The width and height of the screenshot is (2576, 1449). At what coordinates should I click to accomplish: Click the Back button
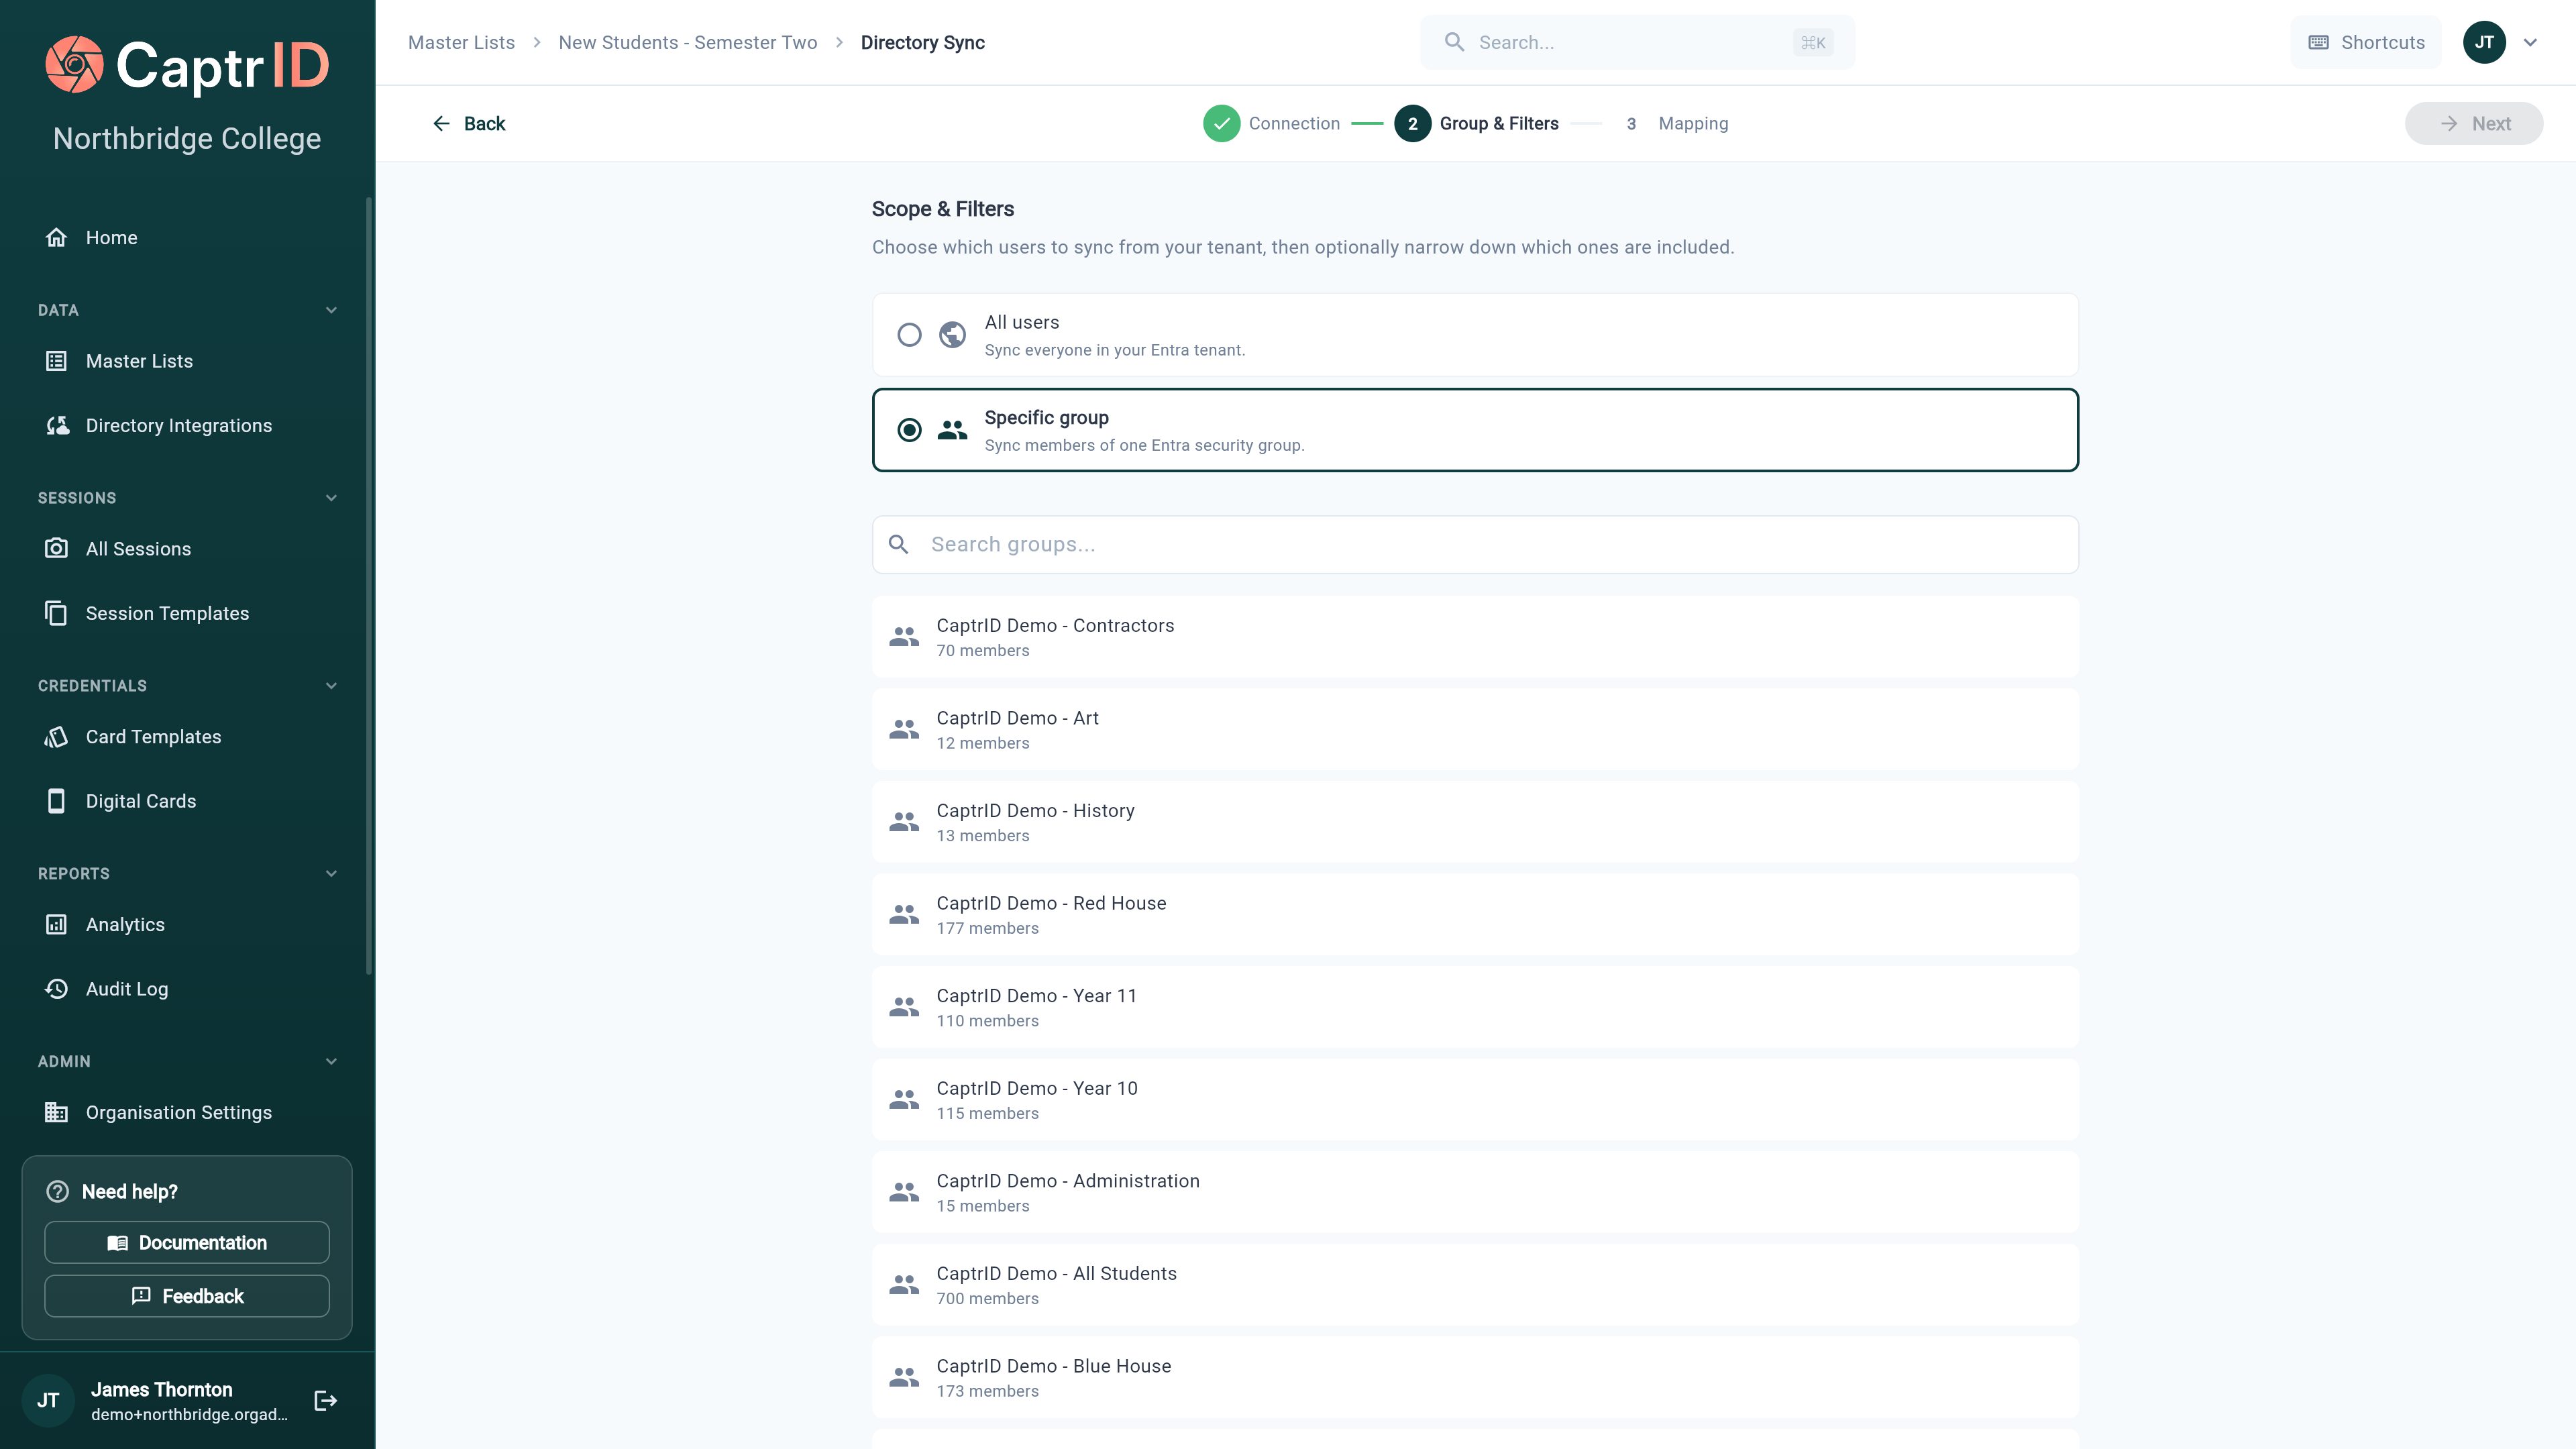[x=469, y=123]
